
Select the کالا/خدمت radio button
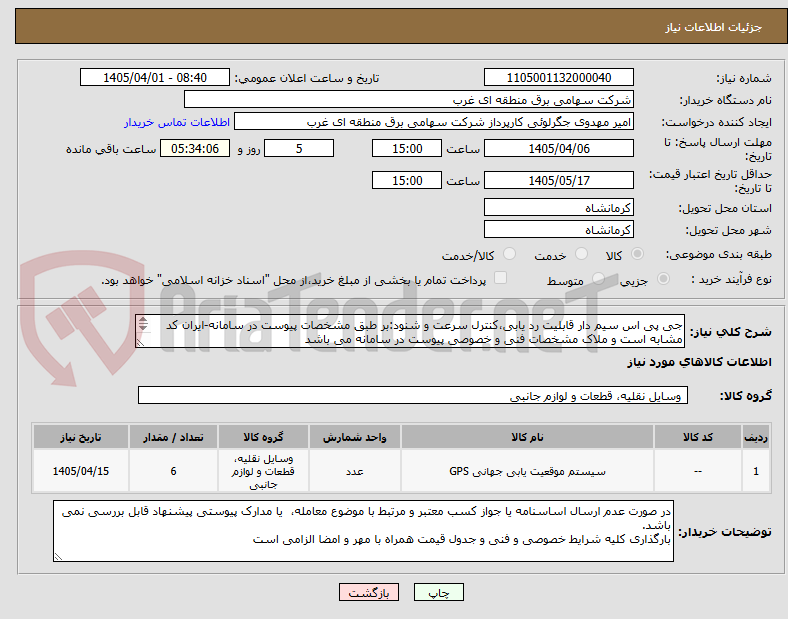click(509, 254)
